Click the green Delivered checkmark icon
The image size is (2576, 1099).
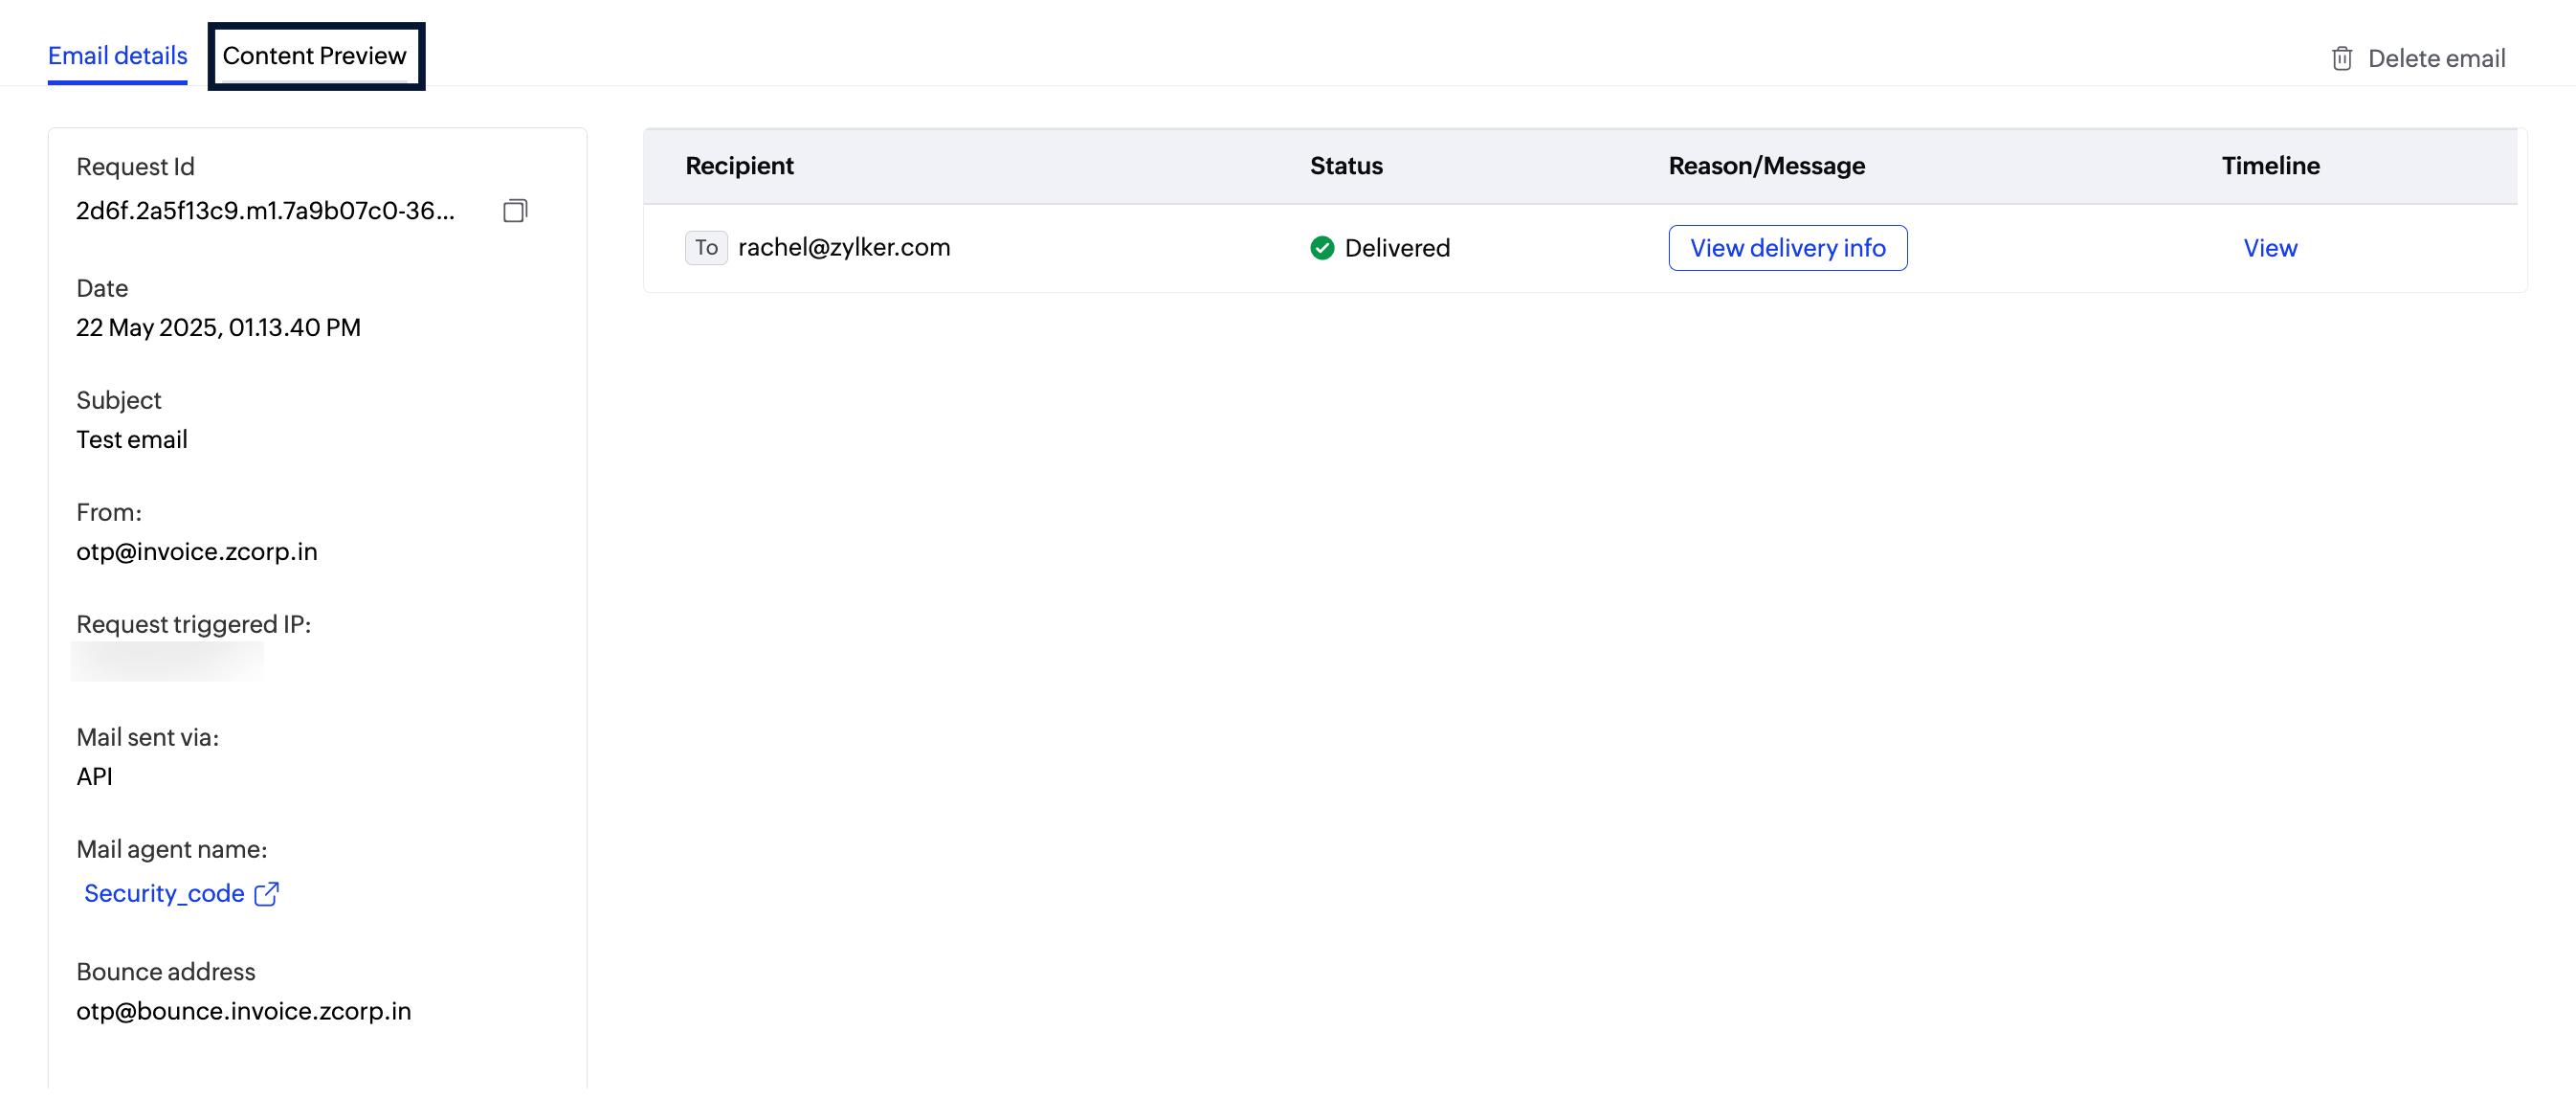(1321, 248)
